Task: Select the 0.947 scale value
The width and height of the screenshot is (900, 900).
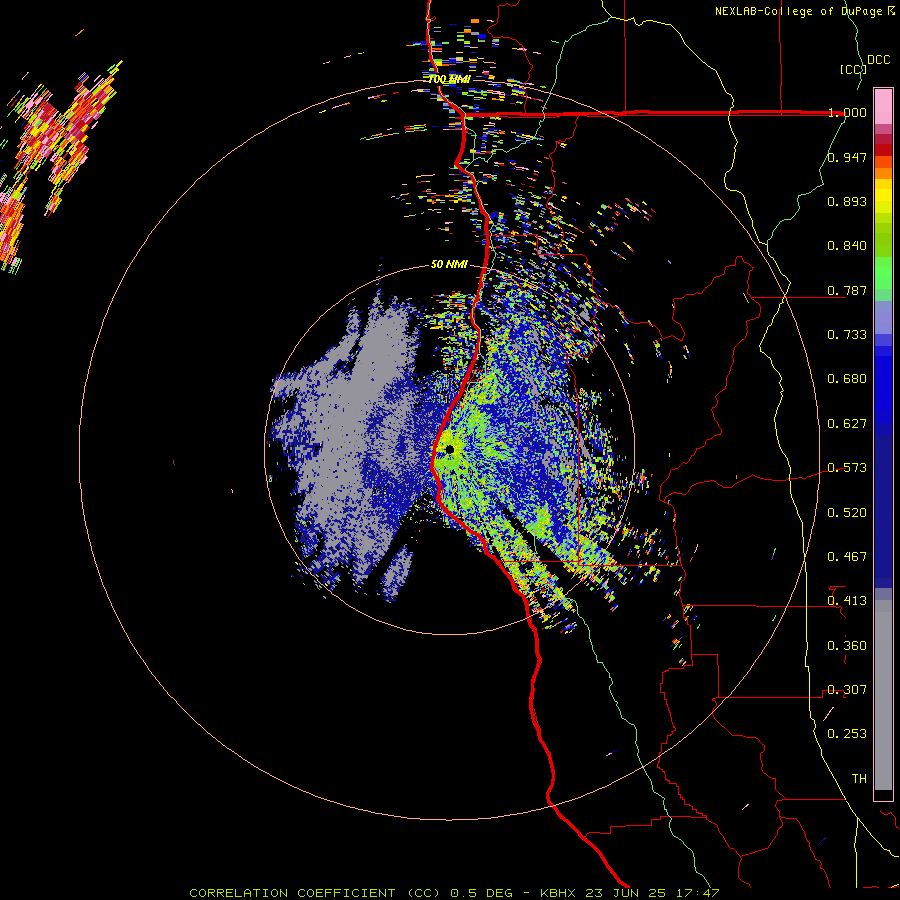Action: (x=847, y=157)
